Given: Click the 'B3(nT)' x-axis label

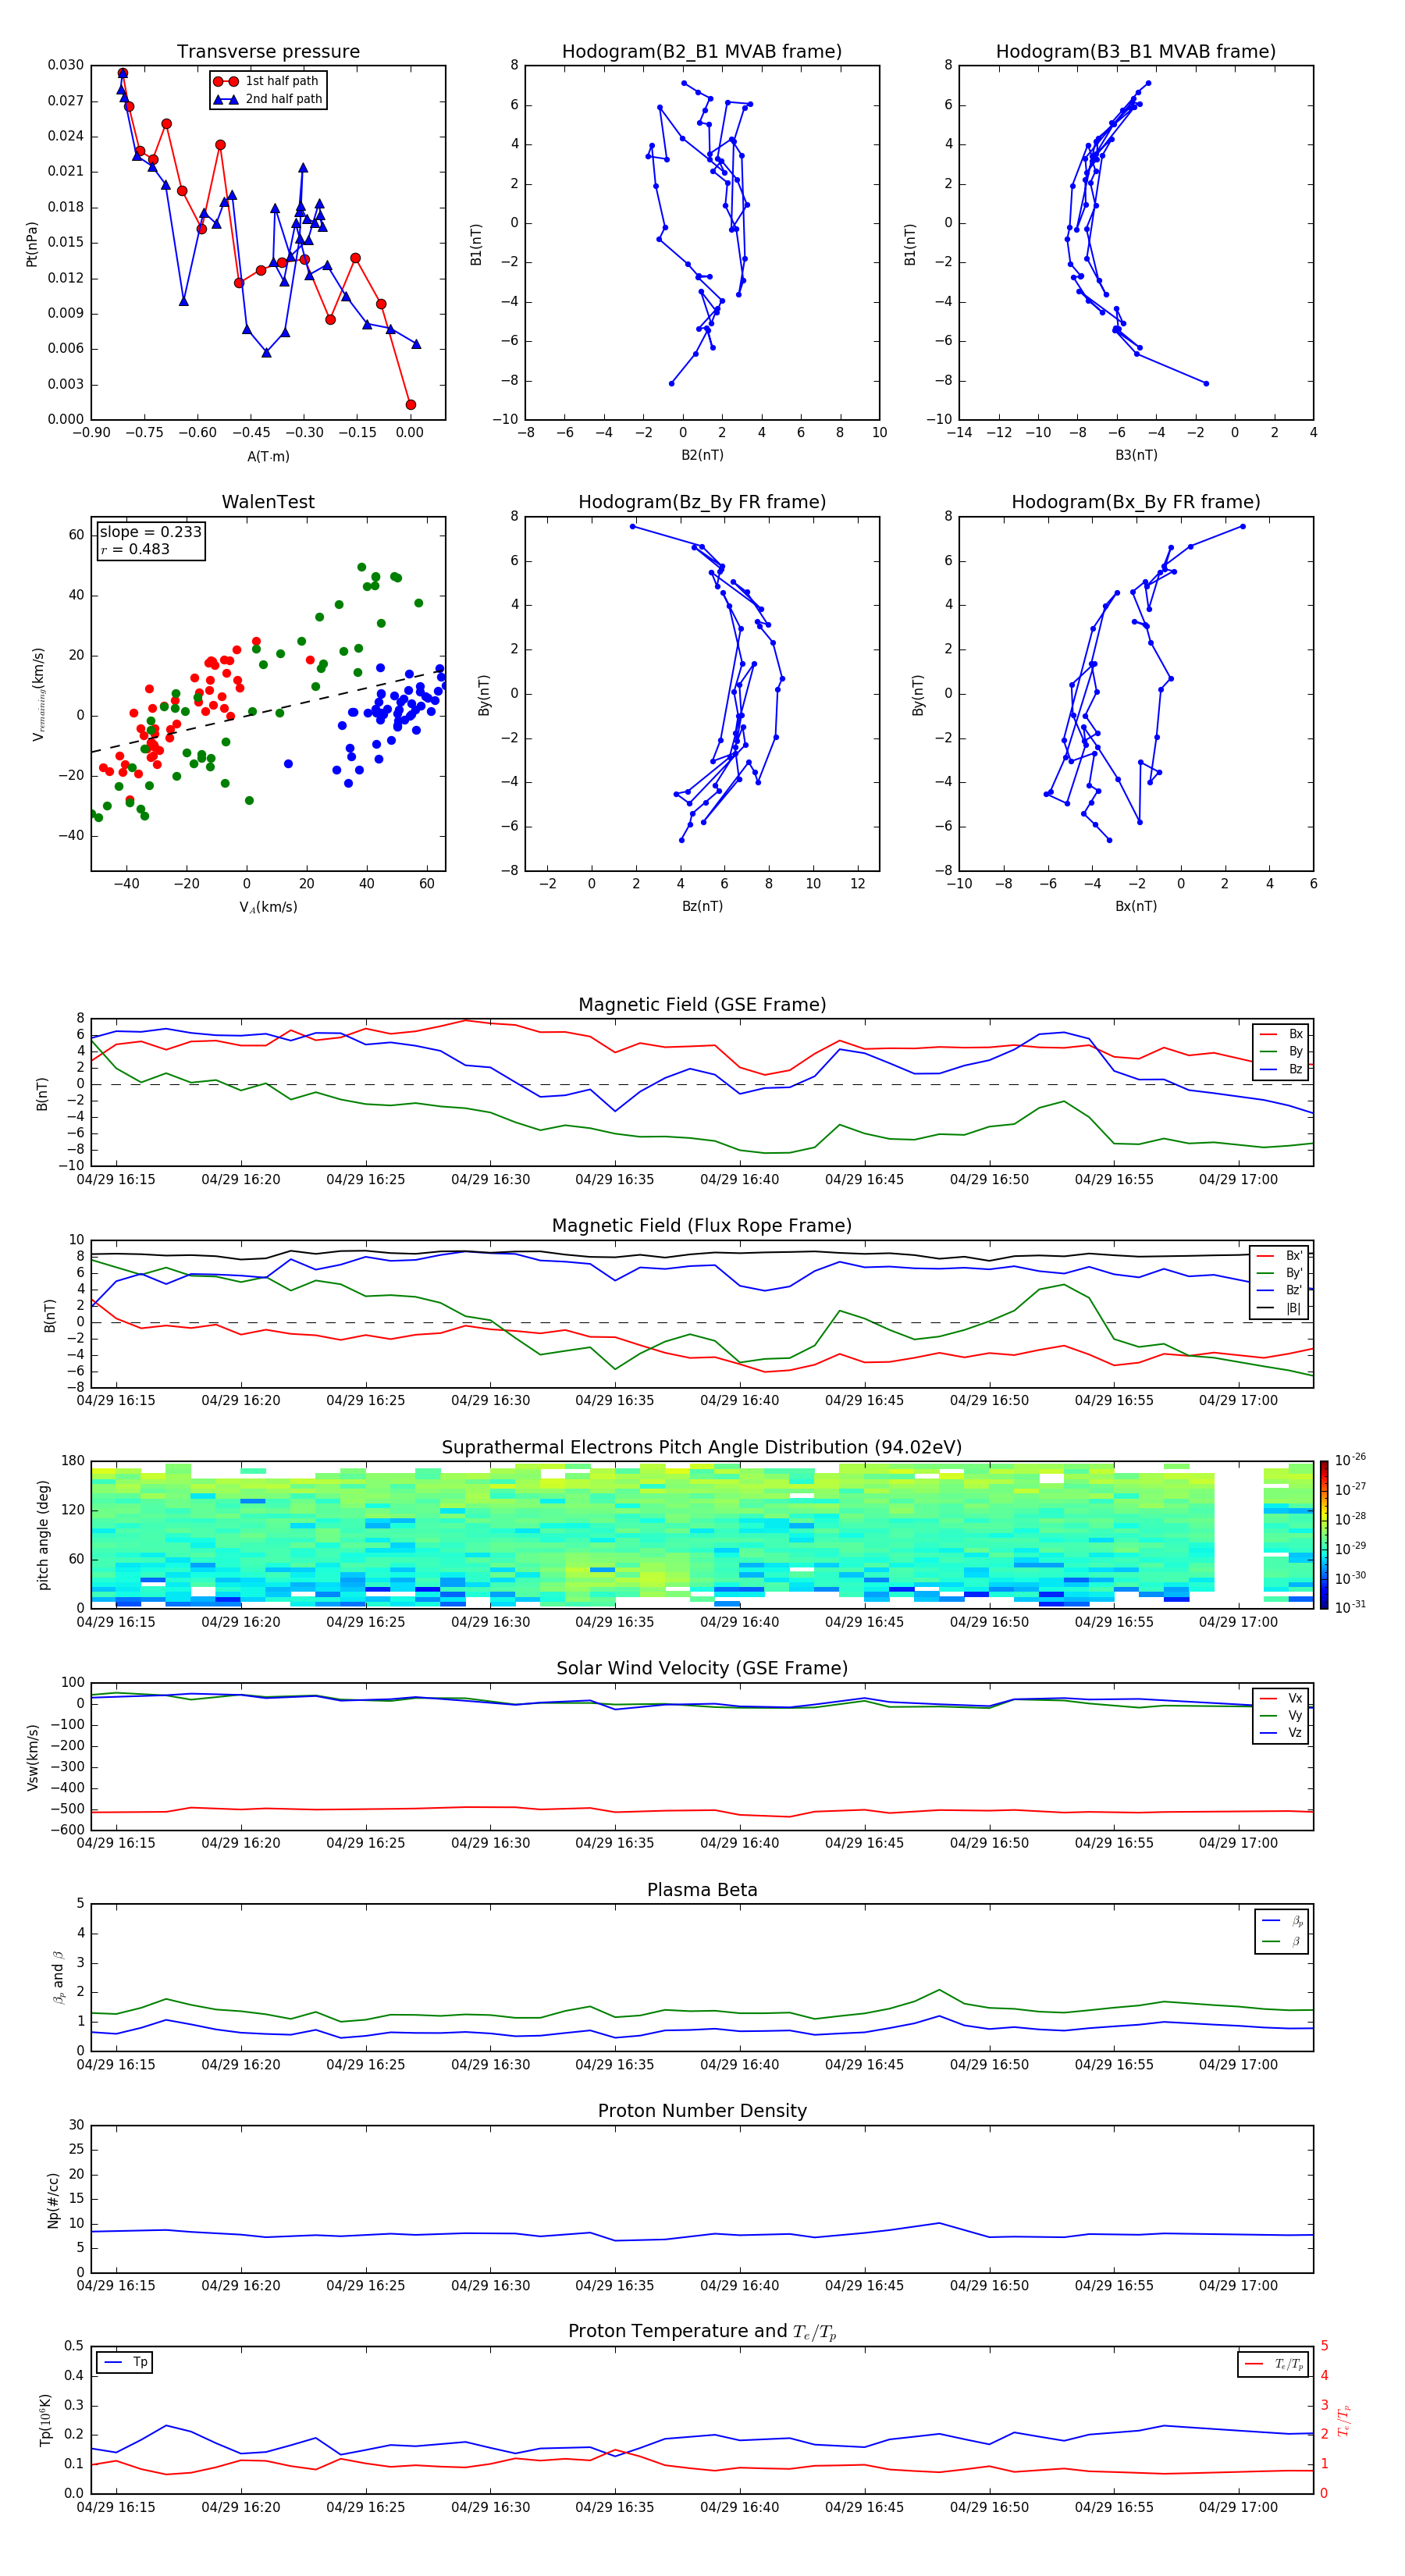Looking at the screenshot, I should tap(1136, 455).
